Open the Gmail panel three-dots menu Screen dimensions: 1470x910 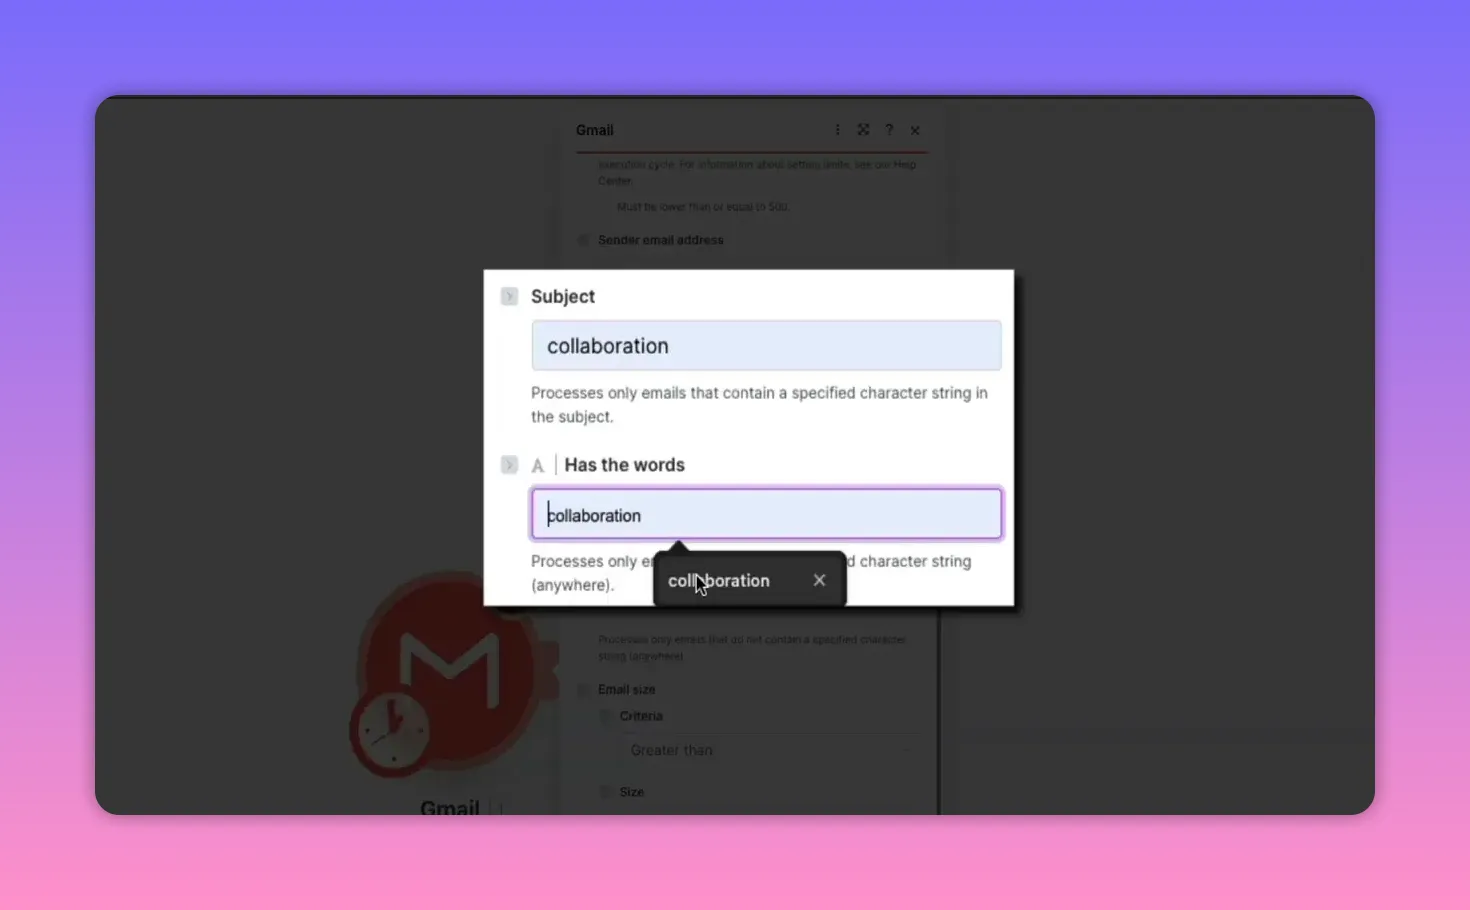[x=837, y=130]
